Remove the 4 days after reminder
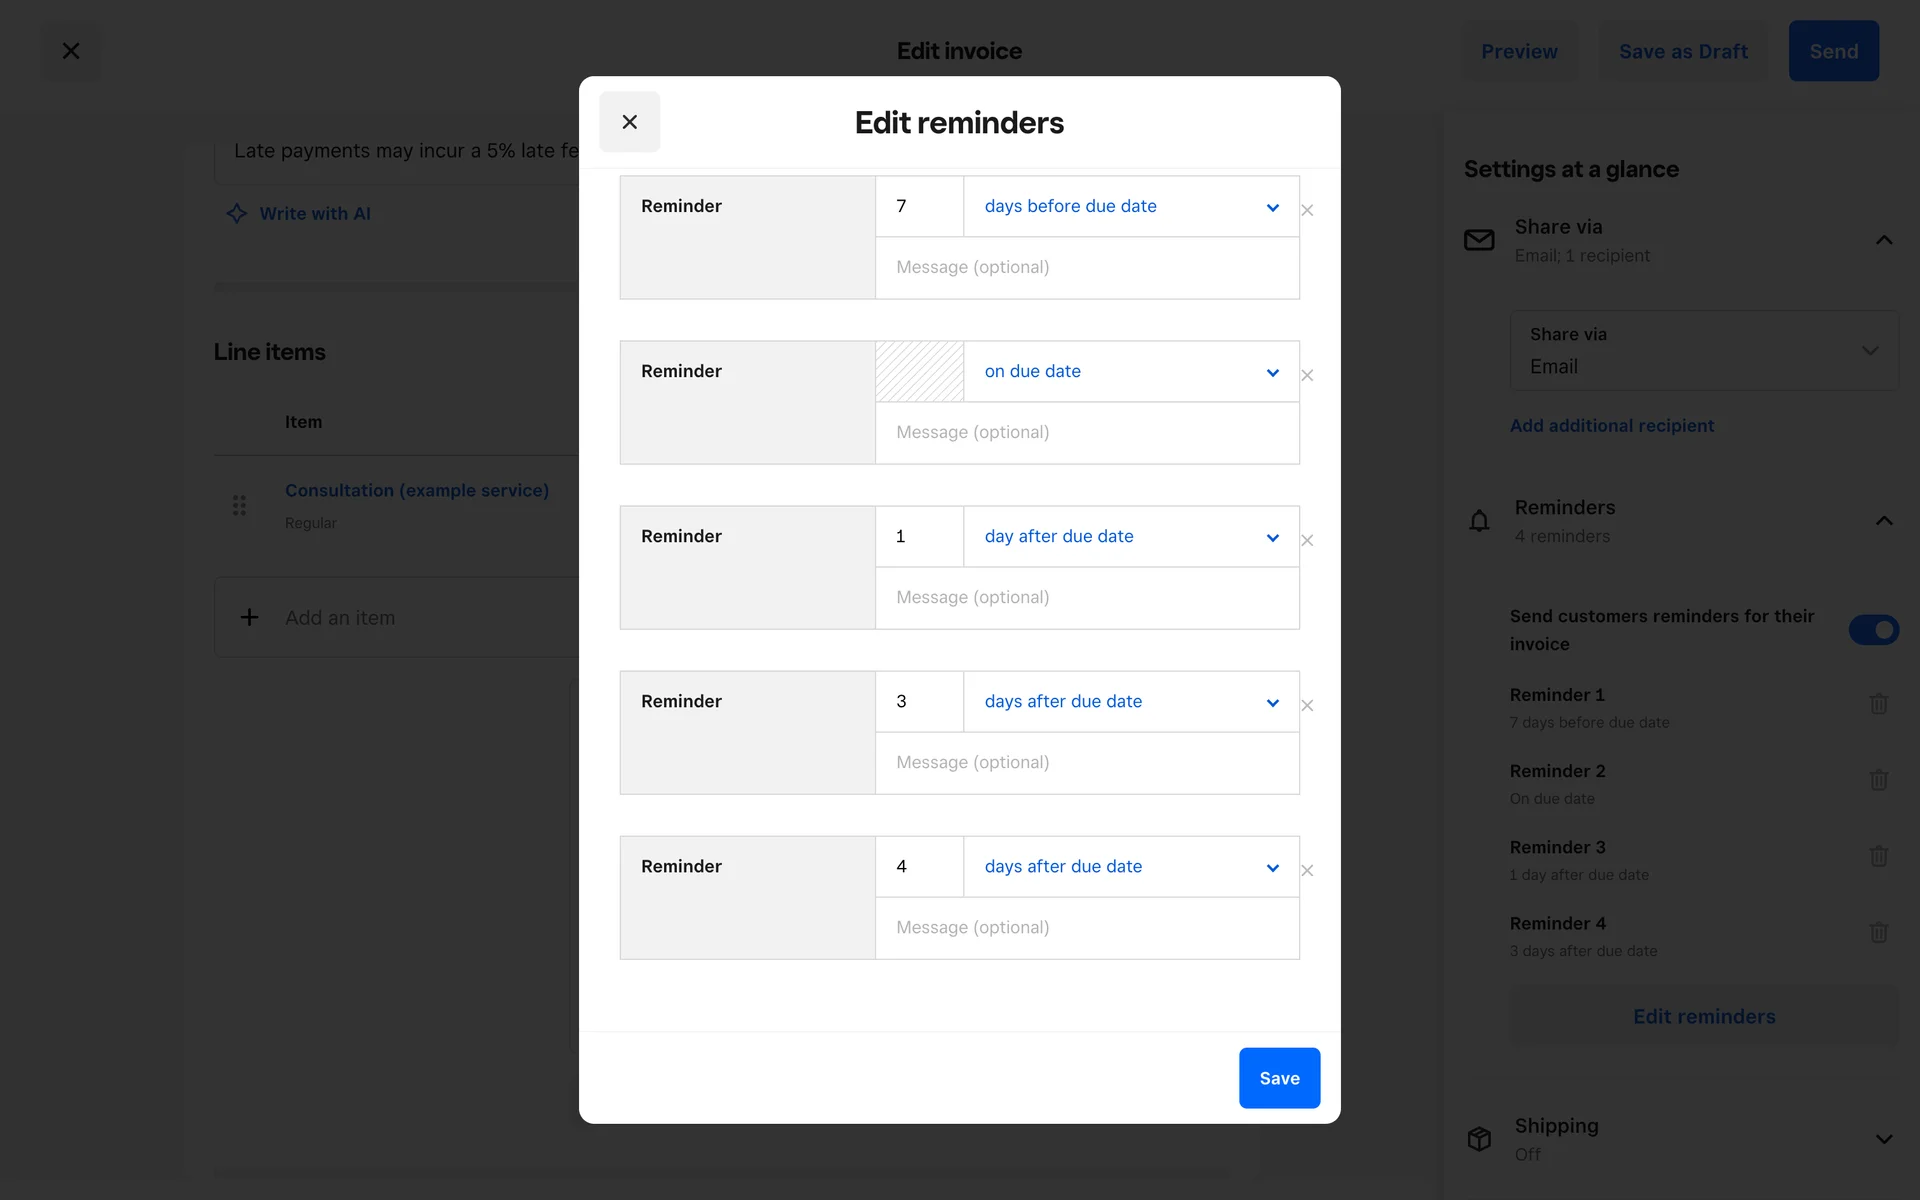 click(1307, 870)
